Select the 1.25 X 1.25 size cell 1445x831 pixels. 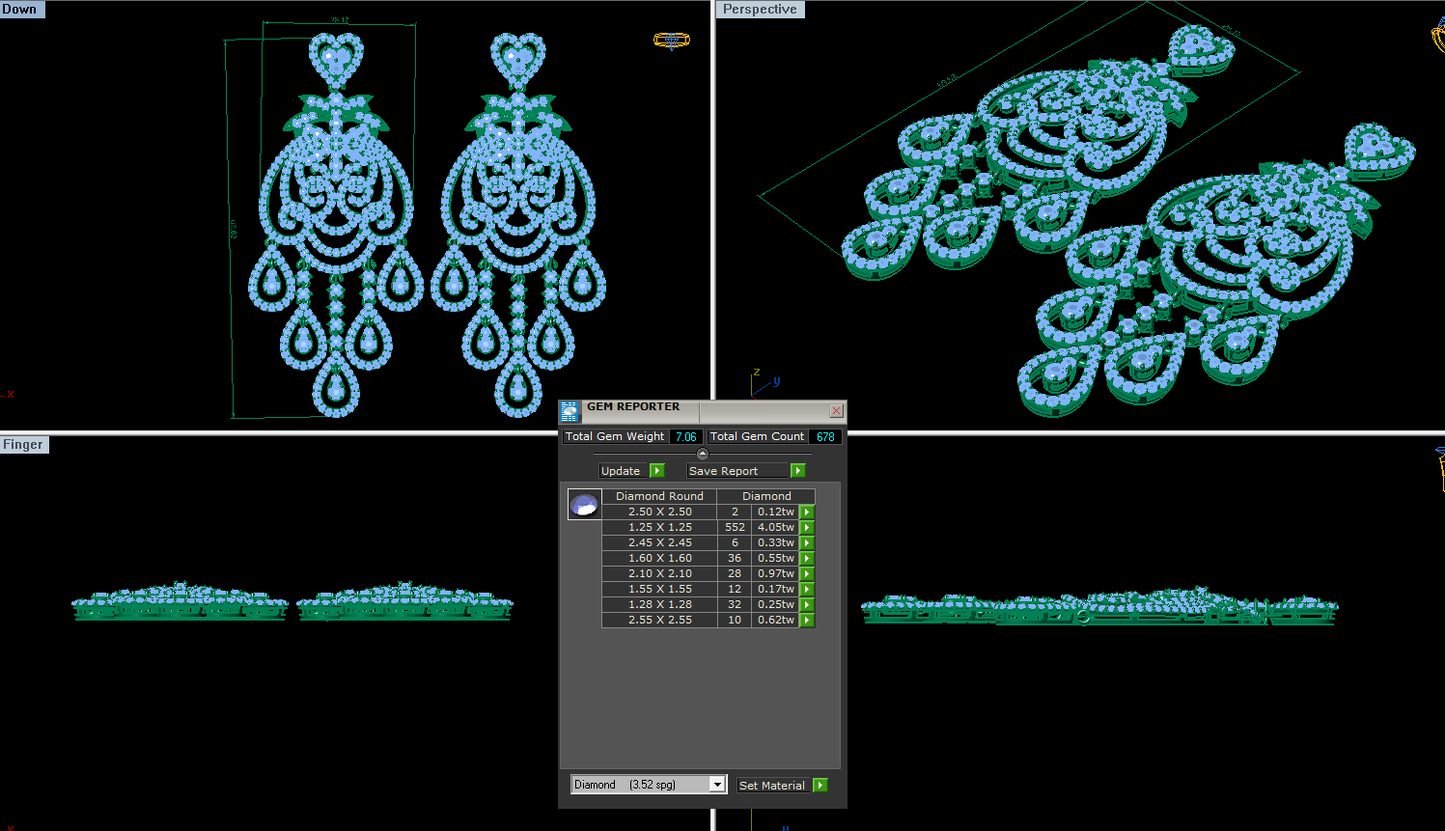[659, 527]
